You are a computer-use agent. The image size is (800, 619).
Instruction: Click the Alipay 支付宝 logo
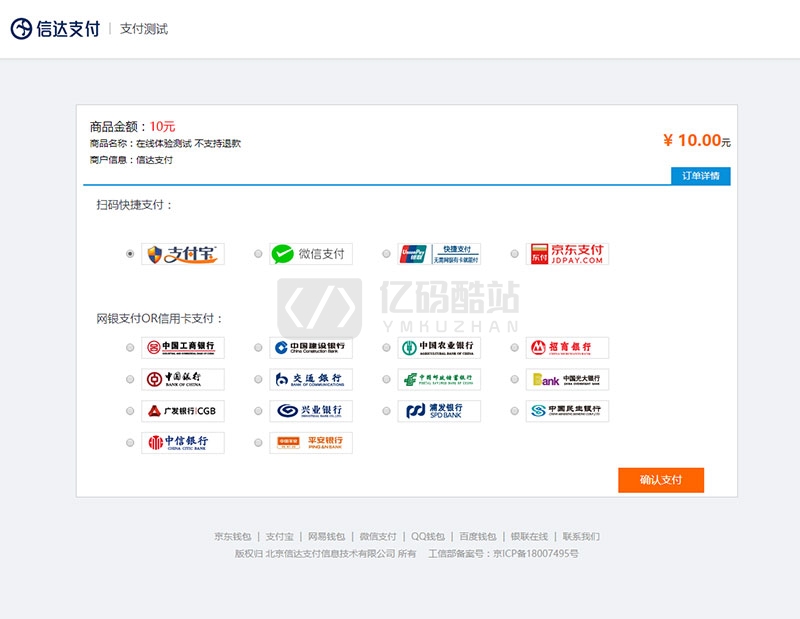183,254
